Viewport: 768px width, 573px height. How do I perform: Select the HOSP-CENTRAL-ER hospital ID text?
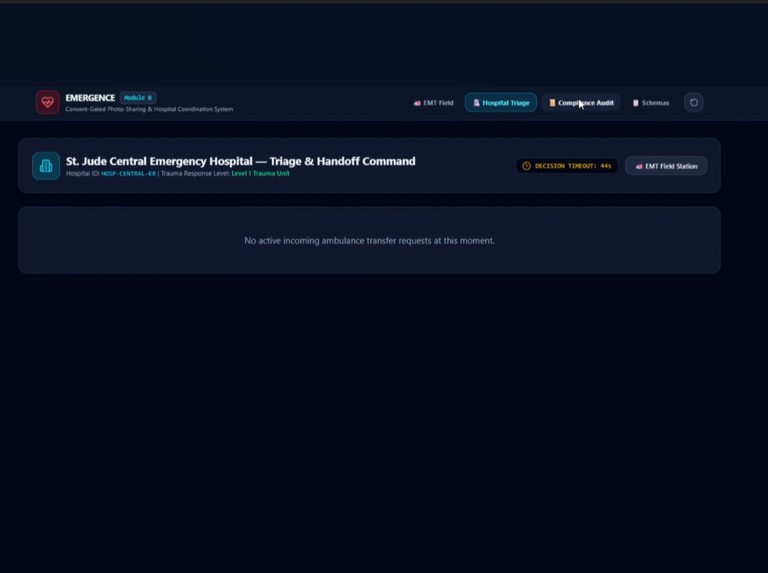[128, 173]
